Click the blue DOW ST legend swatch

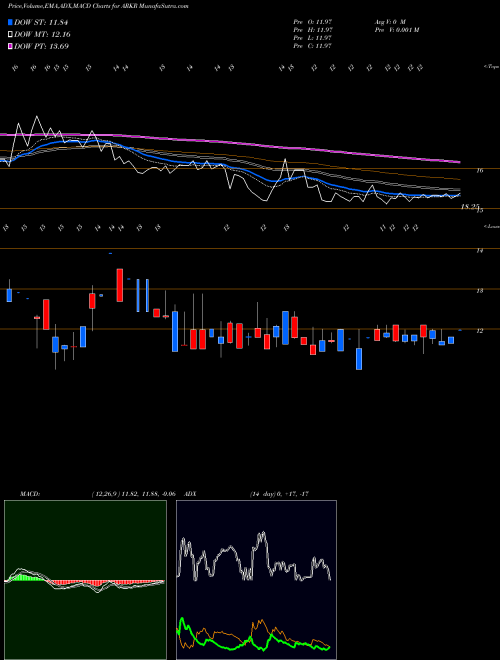pyautogui.click(x=11, y=22)
